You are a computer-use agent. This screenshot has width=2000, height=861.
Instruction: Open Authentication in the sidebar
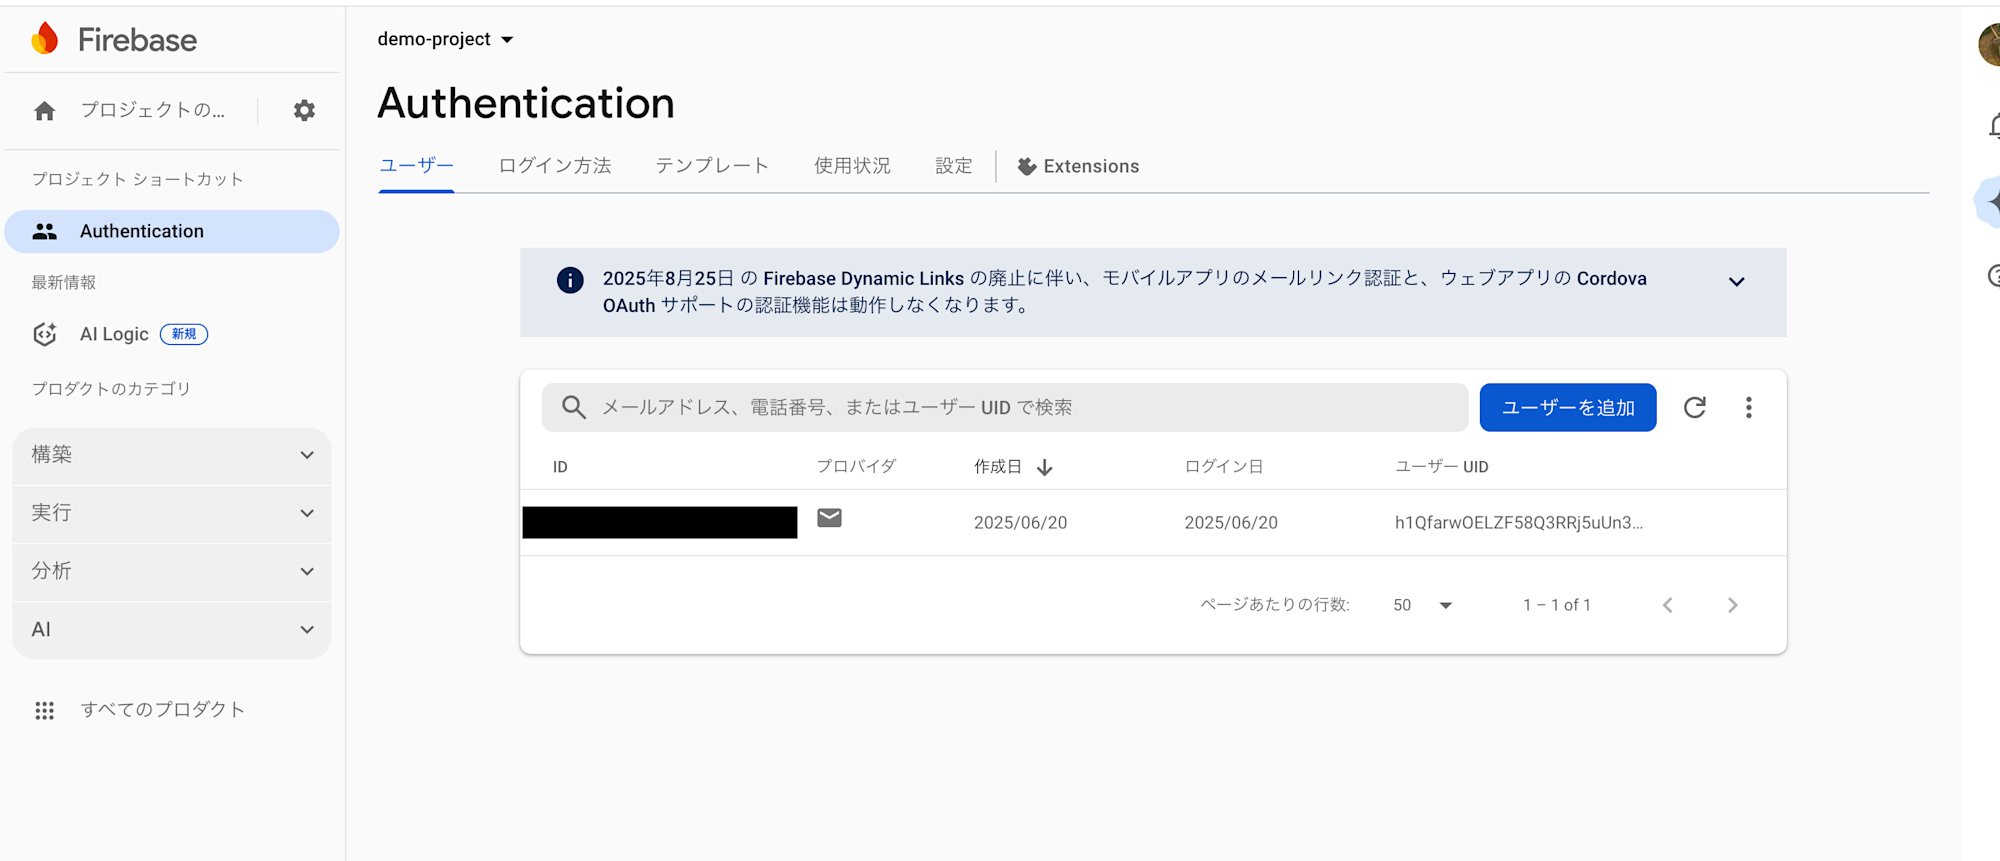[x=172, y=231]
